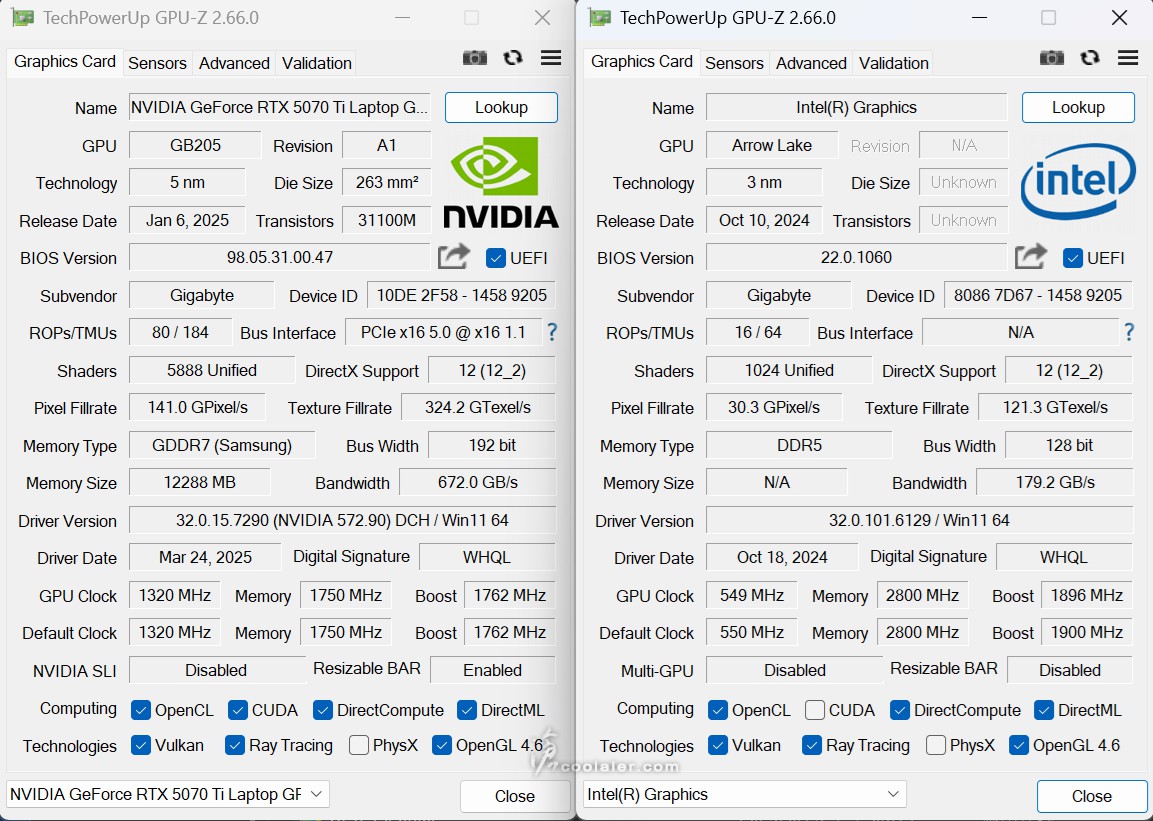
Task: Toggle Ray Tracing checkbox in Intel window
Action: pos(812,745)
